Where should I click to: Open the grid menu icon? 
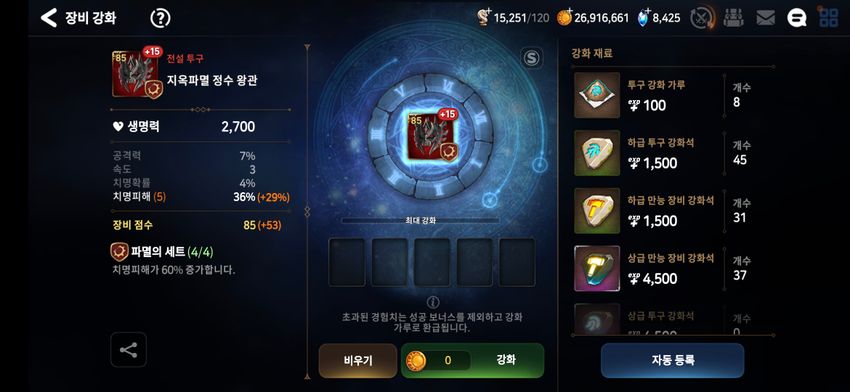click(x=828, y=18)
